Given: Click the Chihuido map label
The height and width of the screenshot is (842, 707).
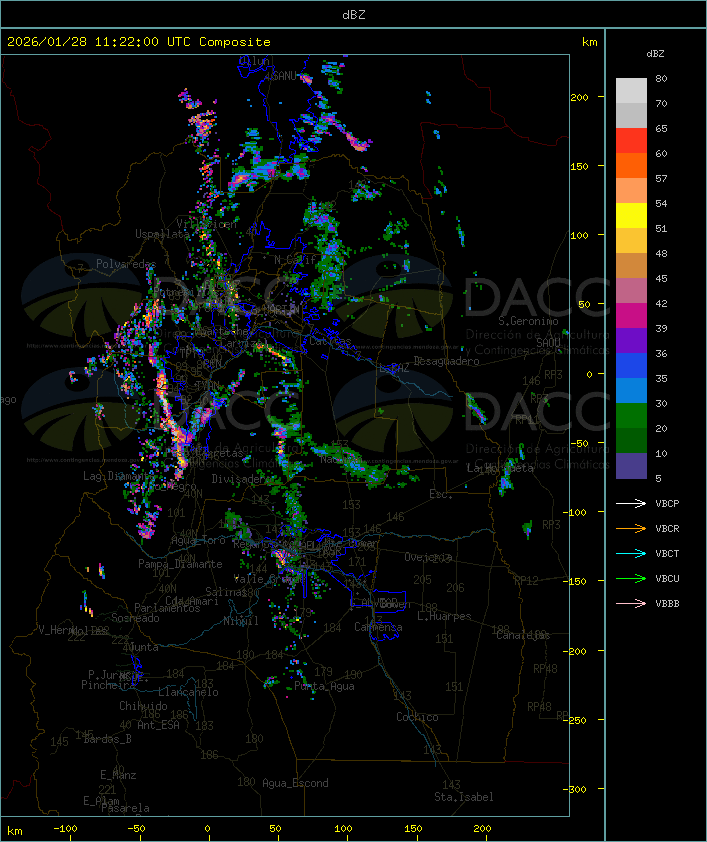Looking at the screenshot, I should click(143, 706).
